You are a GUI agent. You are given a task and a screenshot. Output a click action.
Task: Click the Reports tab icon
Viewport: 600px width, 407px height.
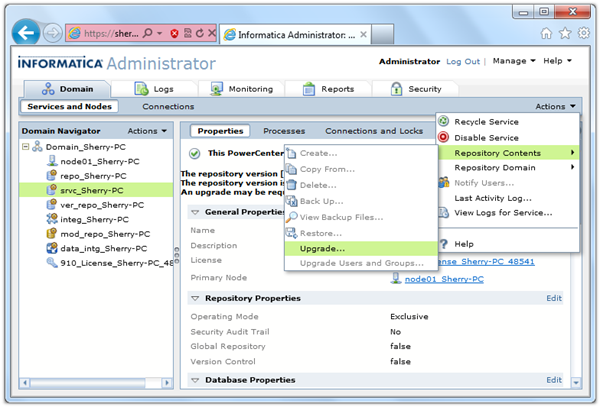(x=309, y=89)
